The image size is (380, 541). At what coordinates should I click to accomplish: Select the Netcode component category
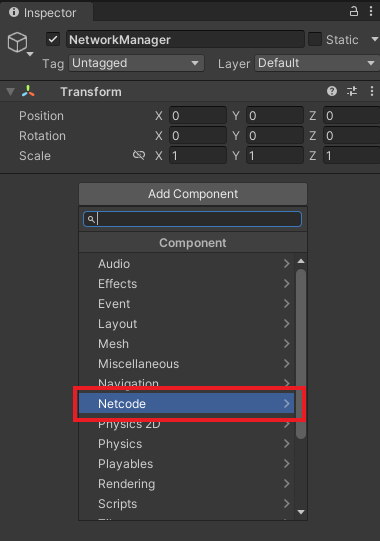tap(186, 403)
